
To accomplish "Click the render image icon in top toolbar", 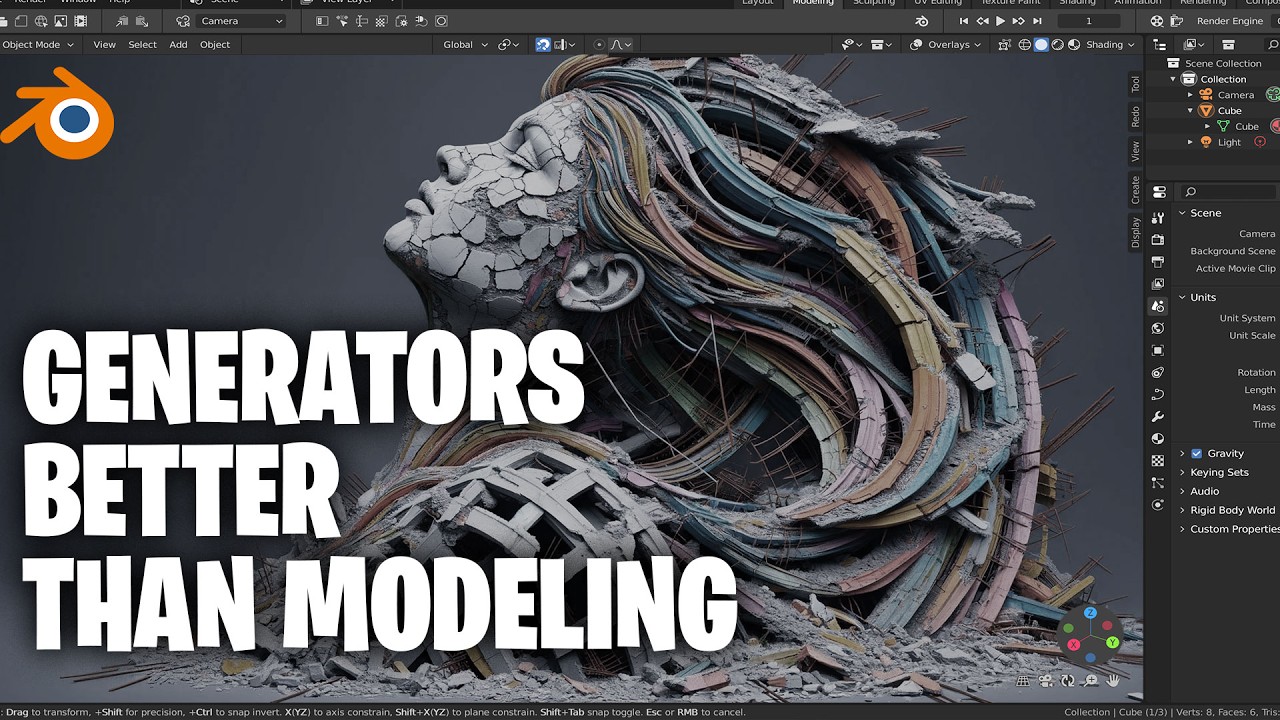I will tap(61, 21).
